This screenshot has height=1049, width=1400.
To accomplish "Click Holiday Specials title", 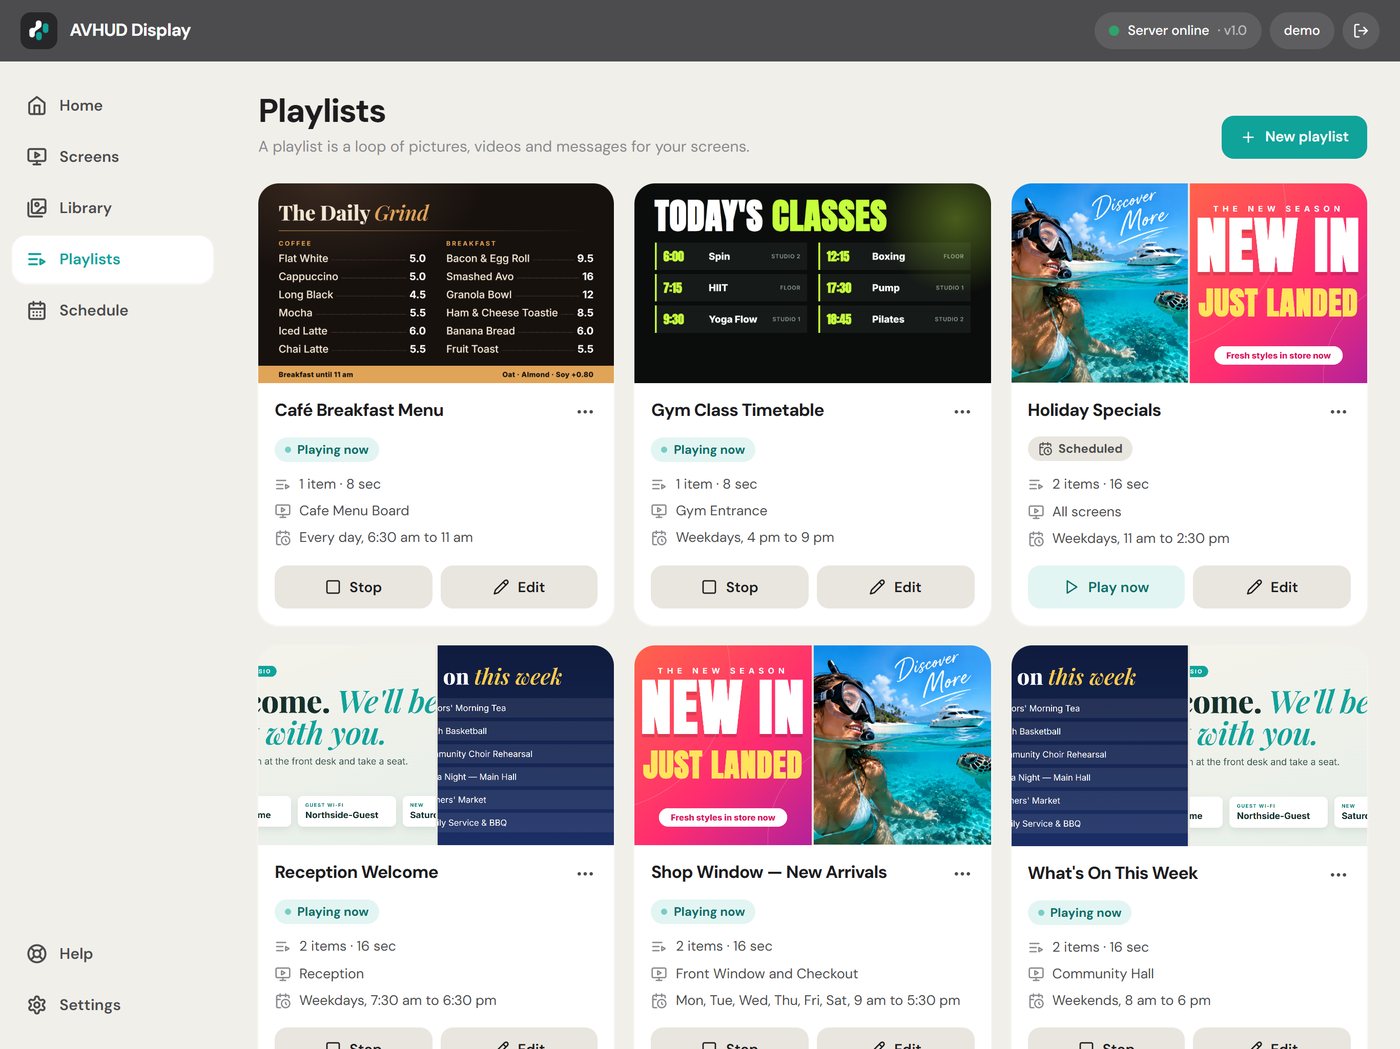I will click(1094, 410).
